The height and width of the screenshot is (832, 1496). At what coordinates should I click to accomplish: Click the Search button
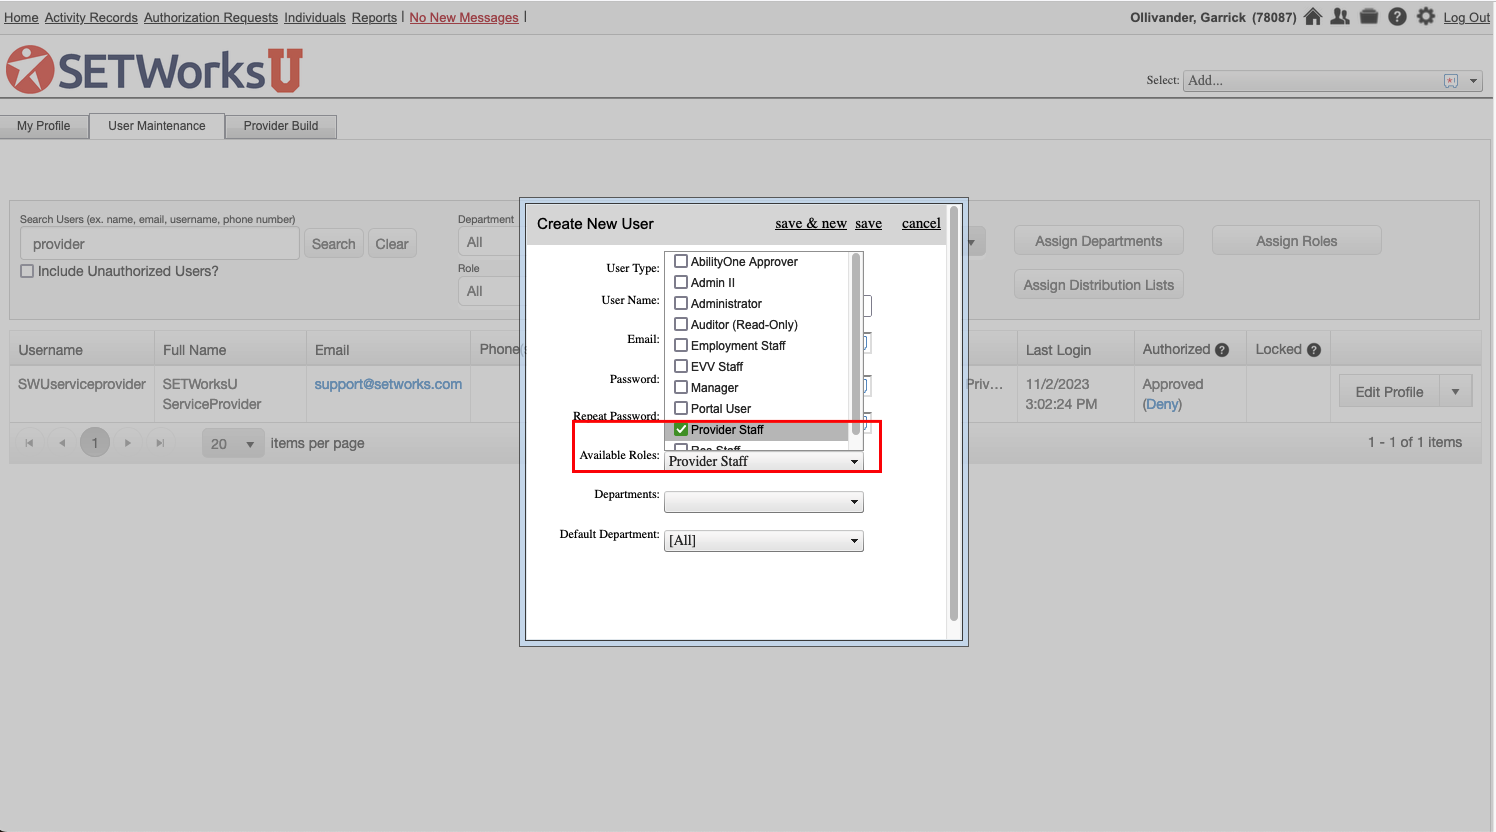point(333,244)
